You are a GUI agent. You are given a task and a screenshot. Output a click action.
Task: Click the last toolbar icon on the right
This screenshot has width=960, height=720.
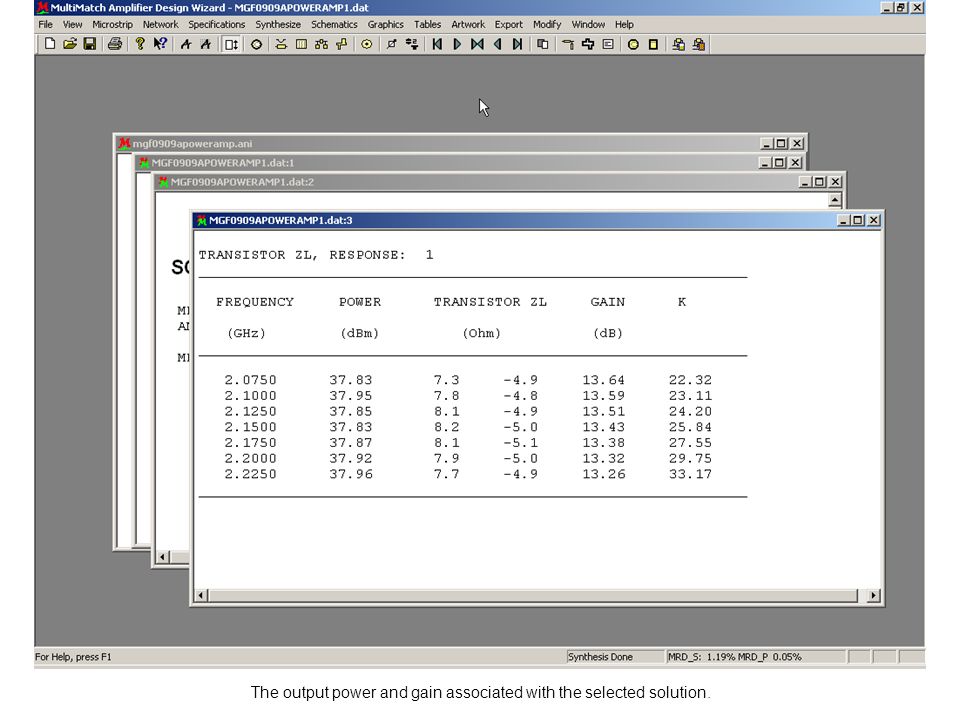(699, 44)
